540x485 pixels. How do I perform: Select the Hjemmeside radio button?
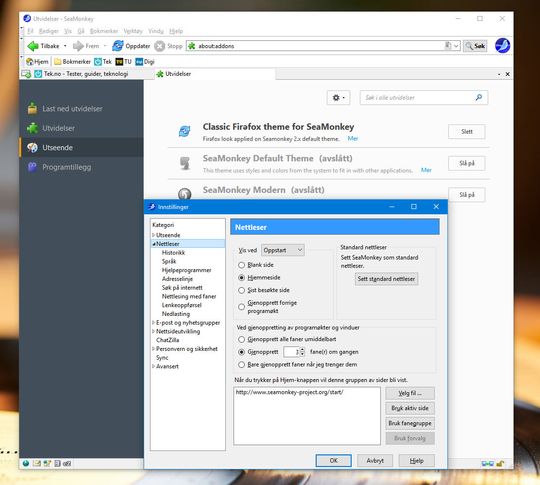tap(241, 278)
